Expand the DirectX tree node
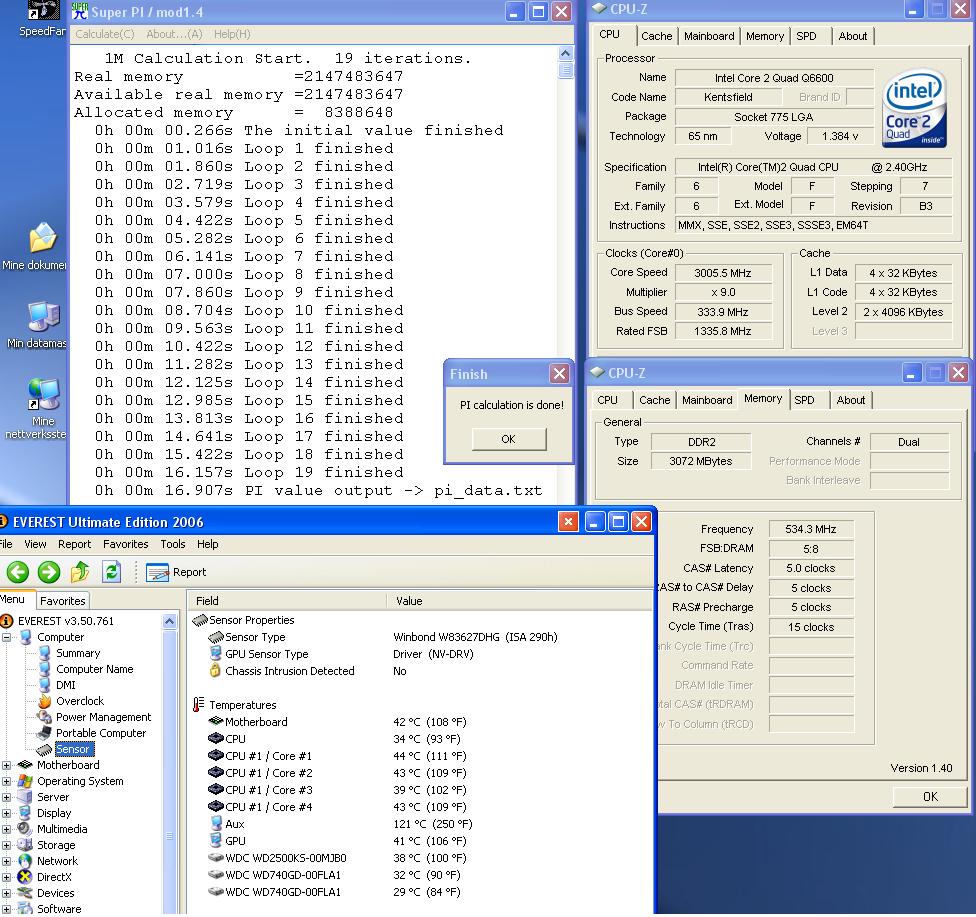Viewport: 976px width, 917px height. [x=6, y=877]
